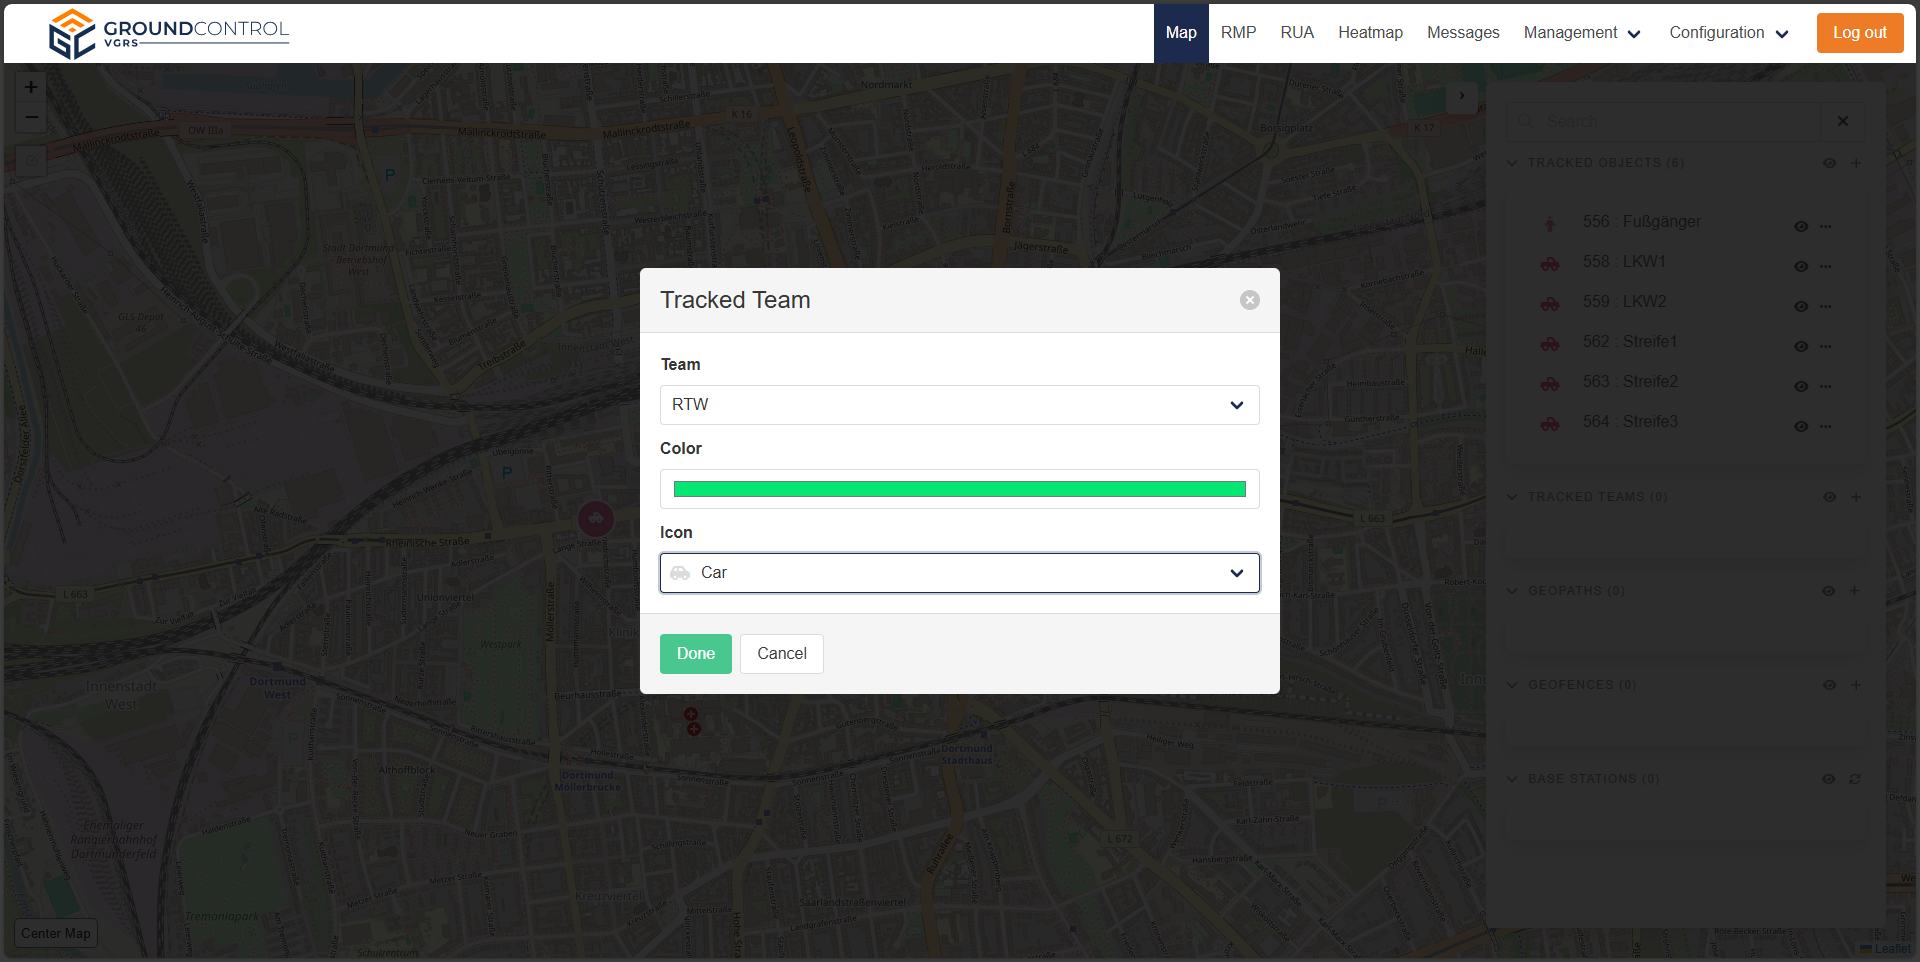1920x962 pixels.
Task: Open the Messages page
Action: pos(1462,33)
